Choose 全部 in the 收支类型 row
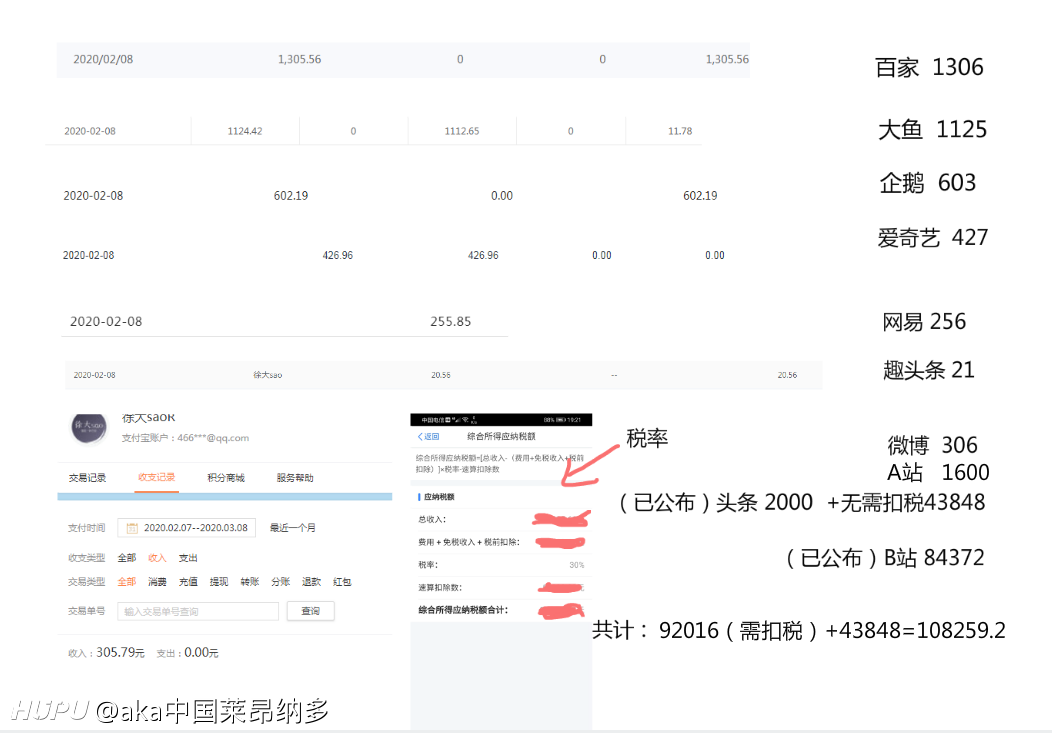This screenshot has height=733, width=1052. (x=127, y=558)
